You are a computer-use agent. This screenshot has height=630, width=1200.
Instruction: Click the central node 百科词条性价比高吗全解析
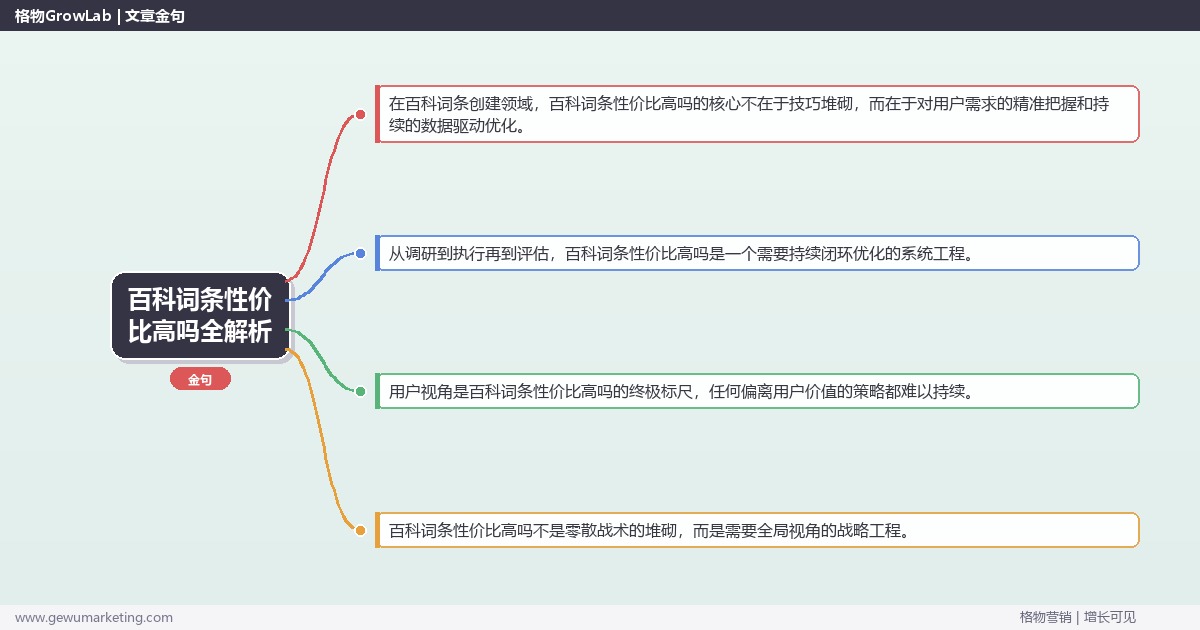200,315
